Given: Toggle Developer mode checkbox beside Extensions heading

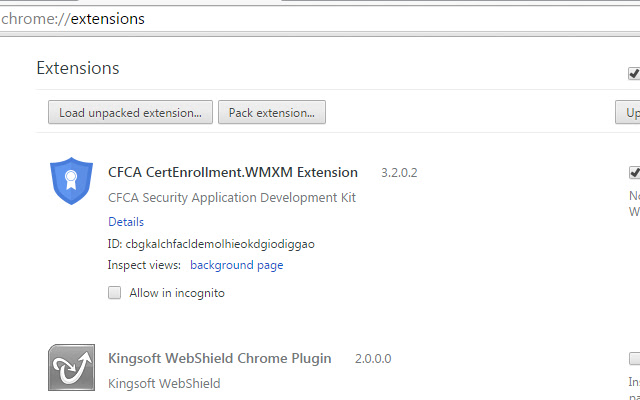Looking at the screenshot, I should (634, 73).
